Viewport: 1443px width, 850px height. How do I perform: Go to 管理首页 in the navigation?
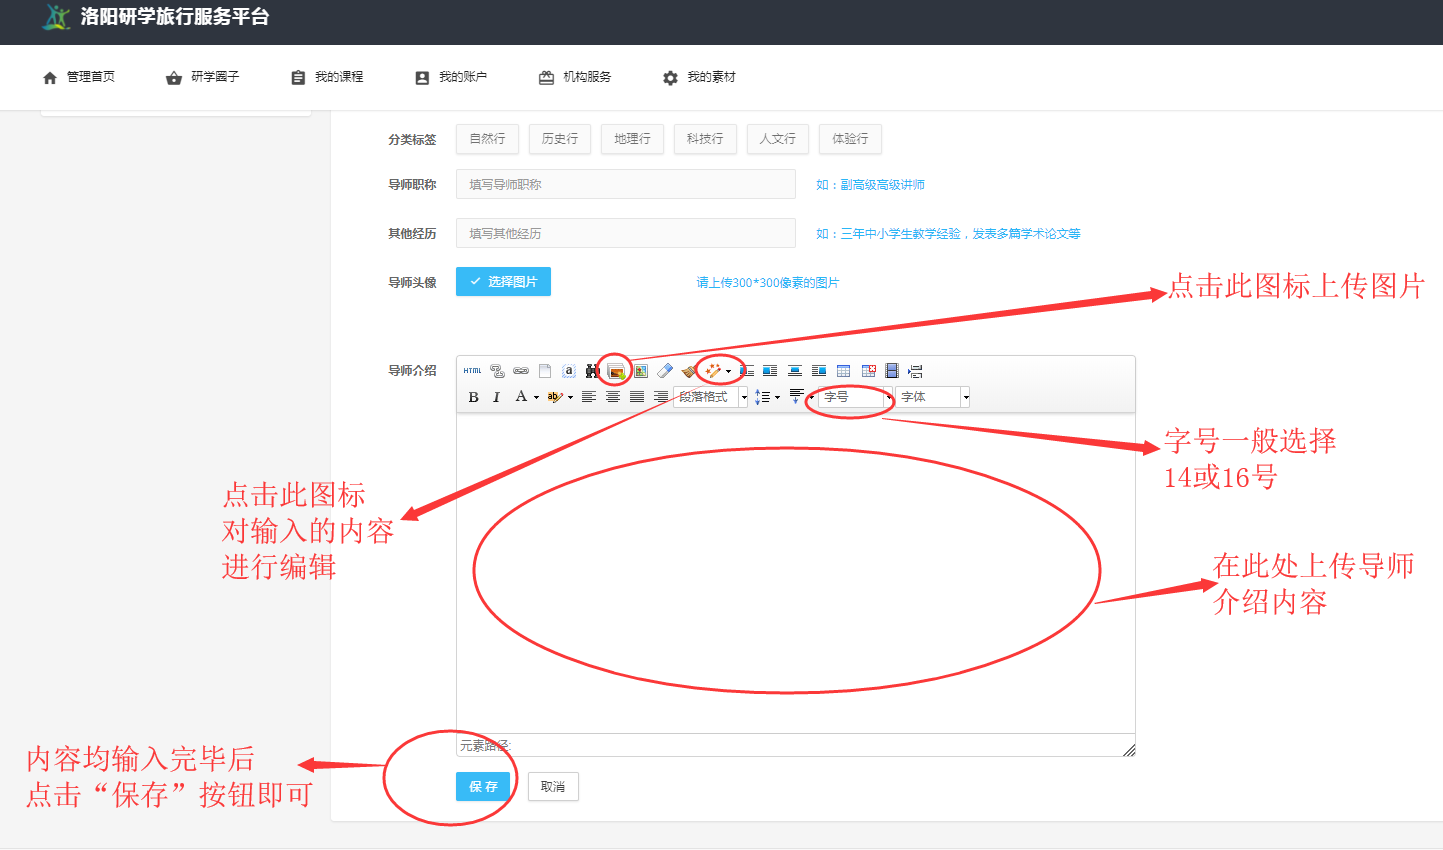79,77
